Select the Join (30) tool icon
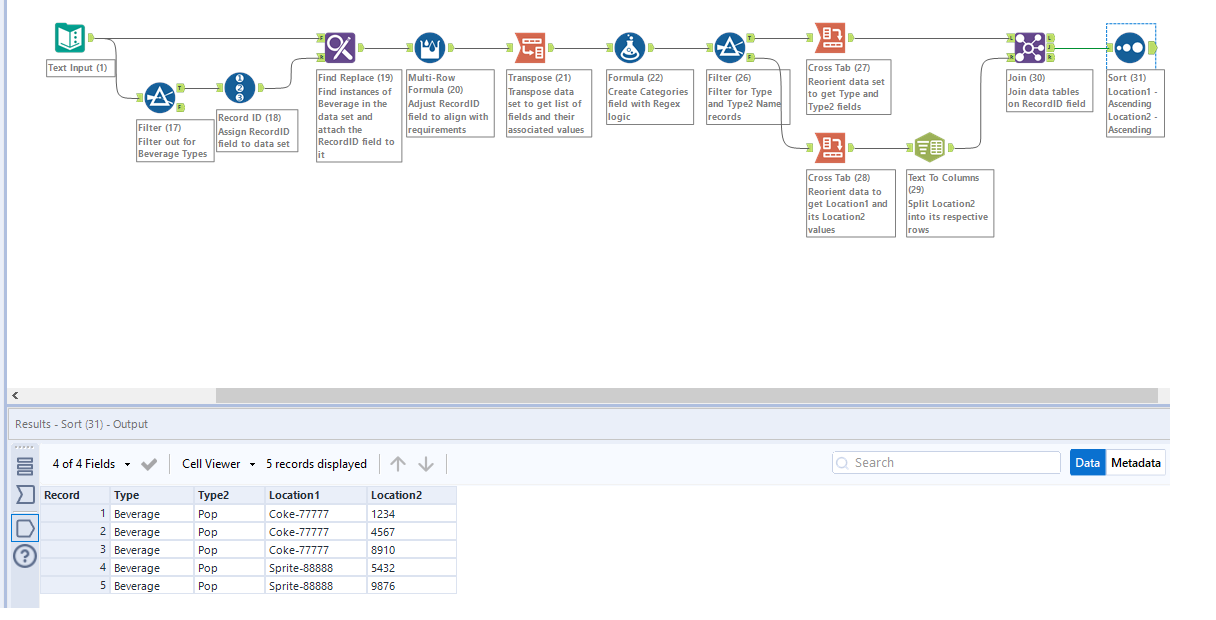1216x620 pixels. [1029, 46]
